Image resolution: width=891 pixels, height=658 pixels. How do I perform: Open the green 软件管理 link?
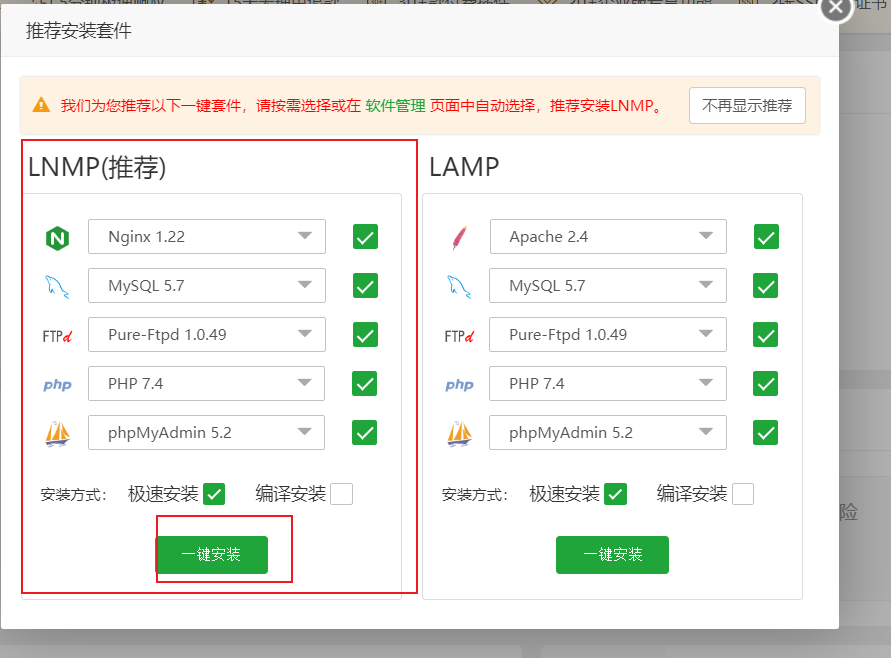click(x=395, y=106)
